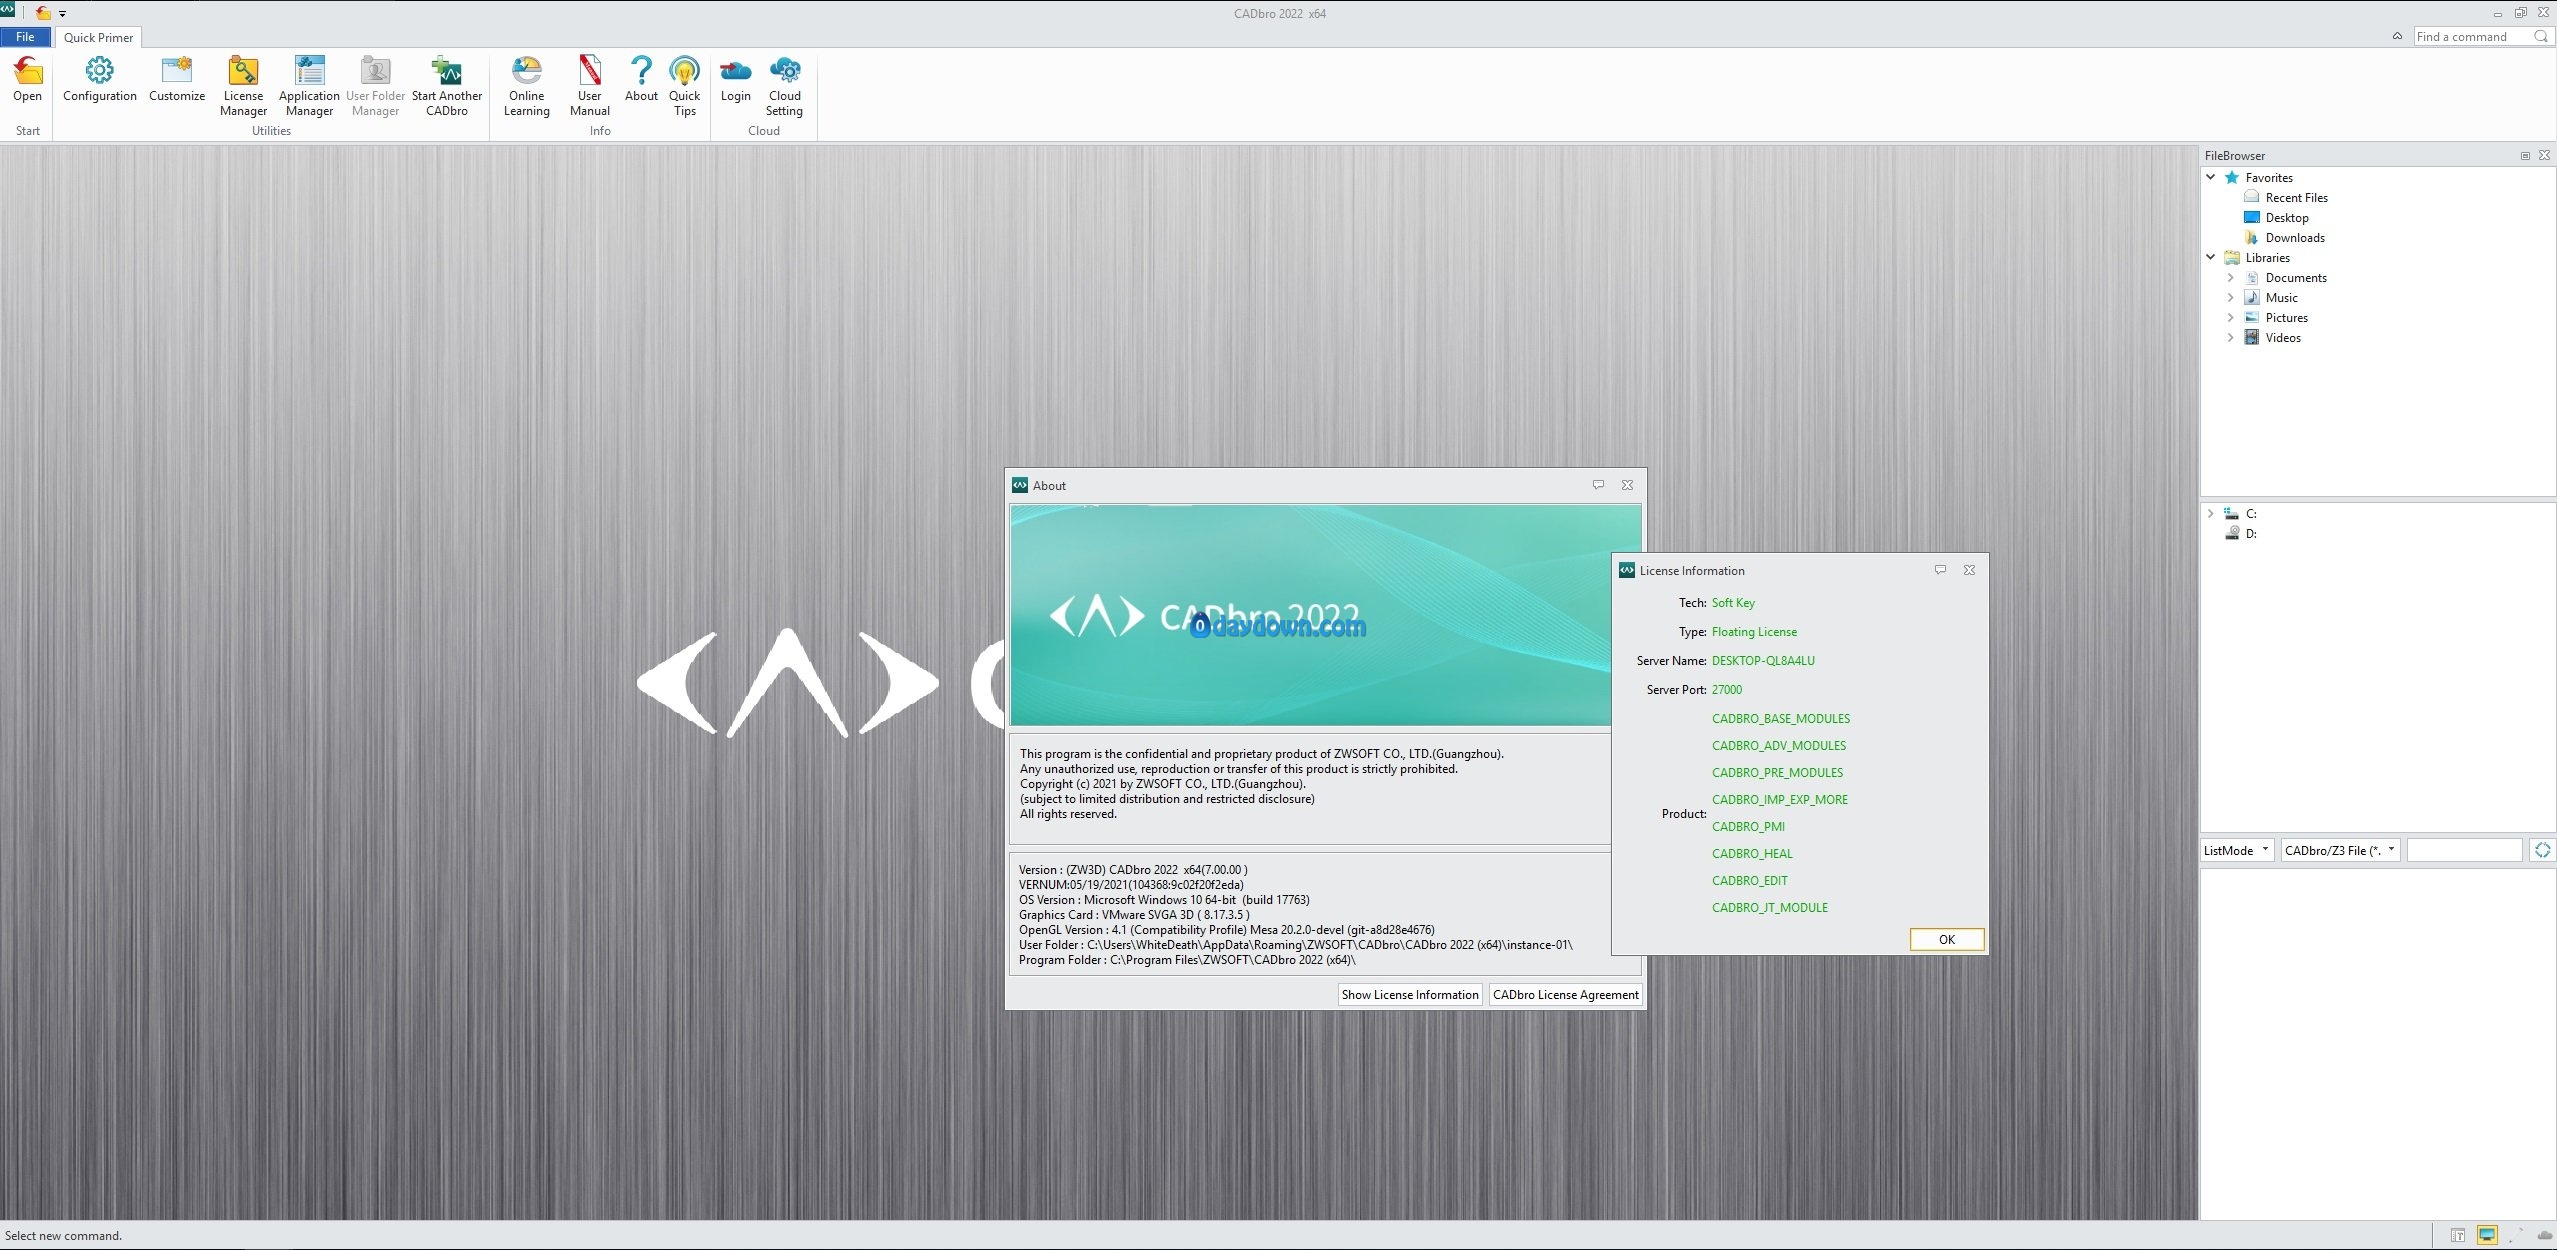Click the Open file icon

pyautogui.click(x=28, y=72)
